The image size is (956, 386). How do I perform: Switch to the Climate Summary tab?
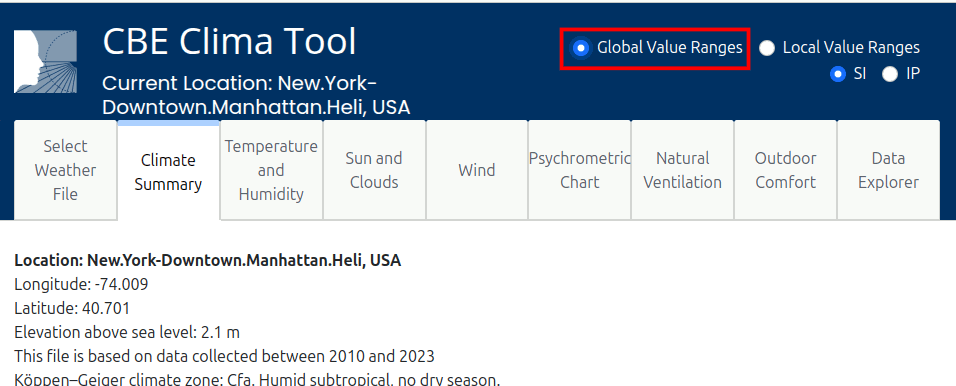tap(168, 171)
